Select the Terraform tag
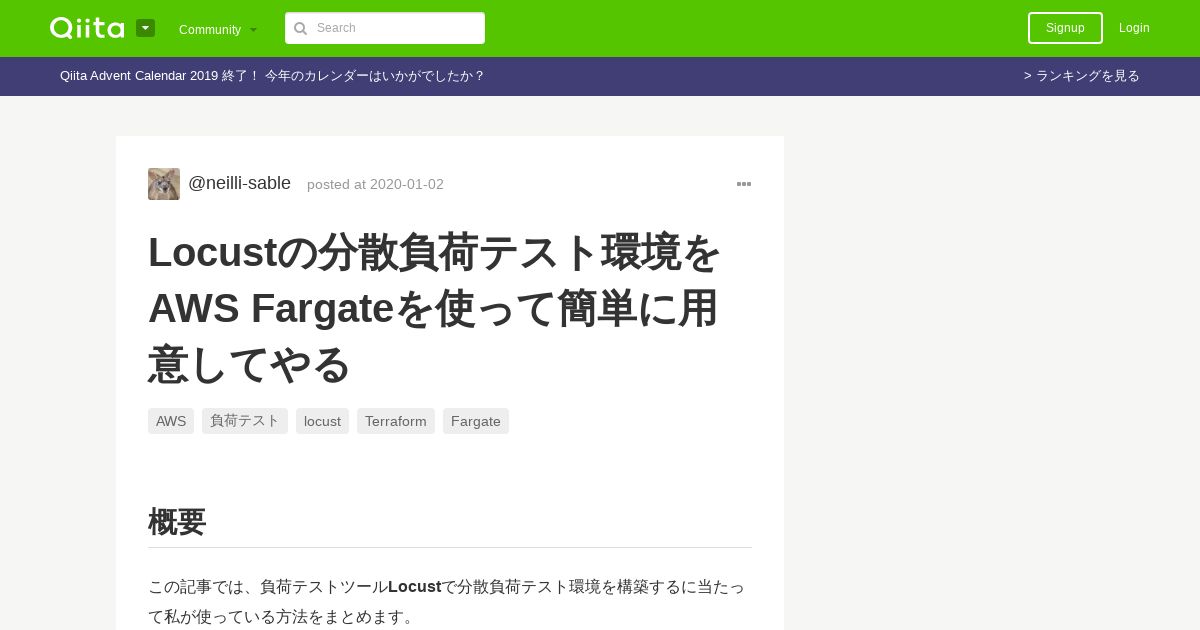Image resolution: width=1200 pixels, height=630 pixels. [396, 421]
